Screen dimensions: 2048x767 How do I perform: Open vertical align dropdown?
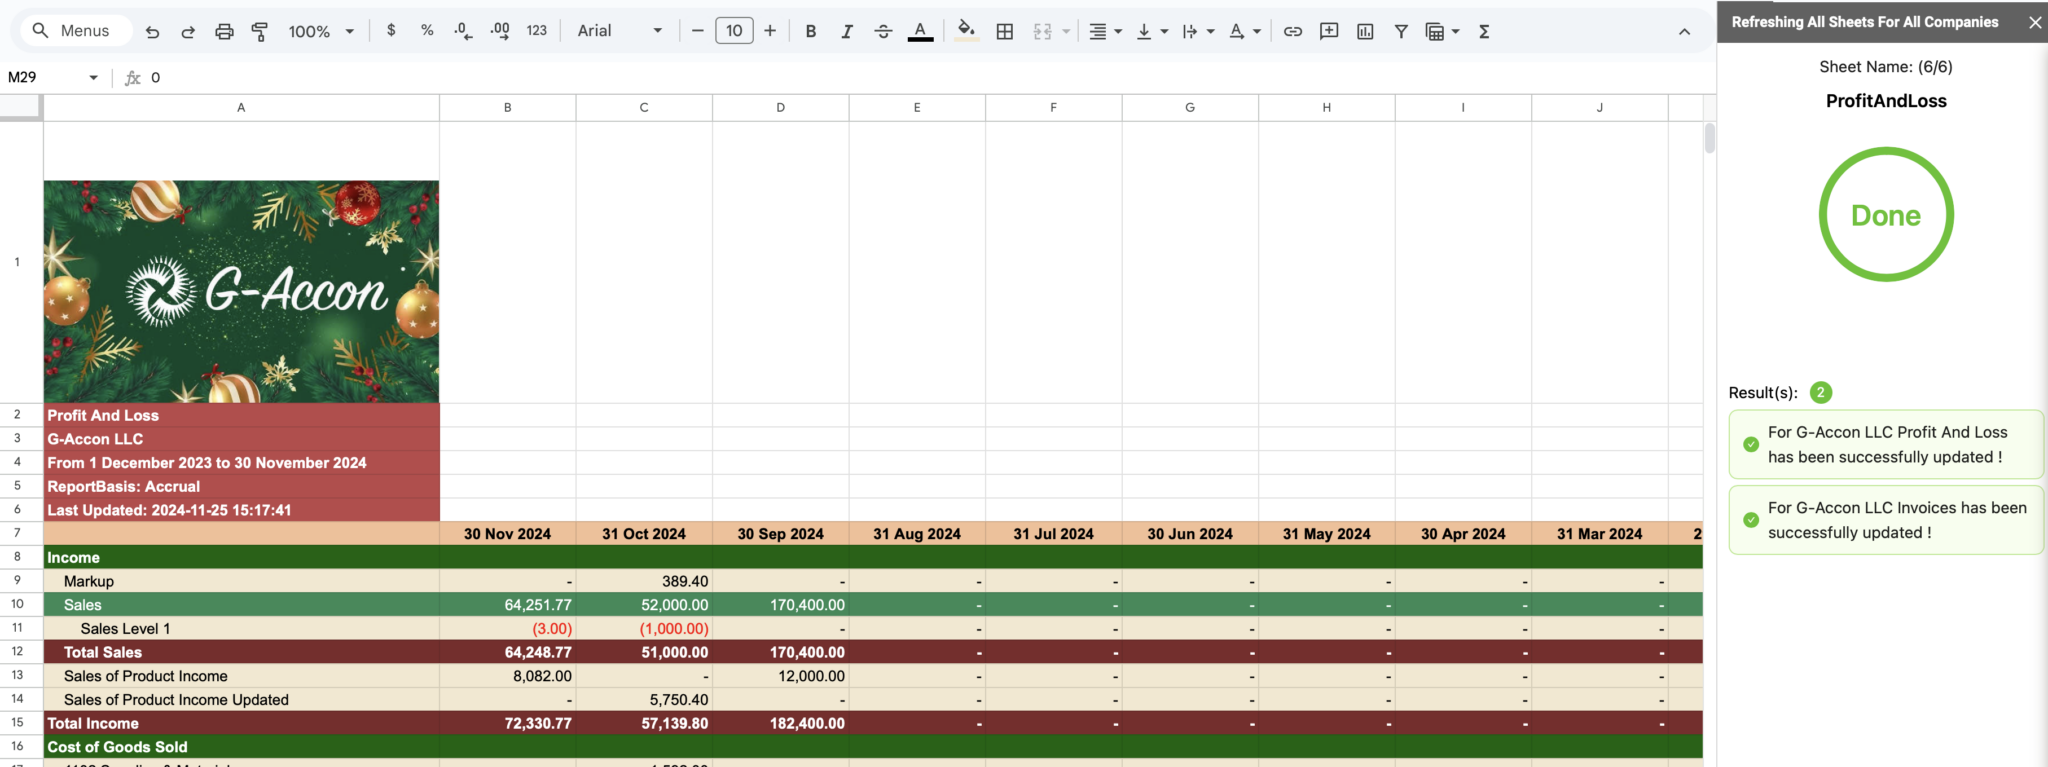[1152, 31]
